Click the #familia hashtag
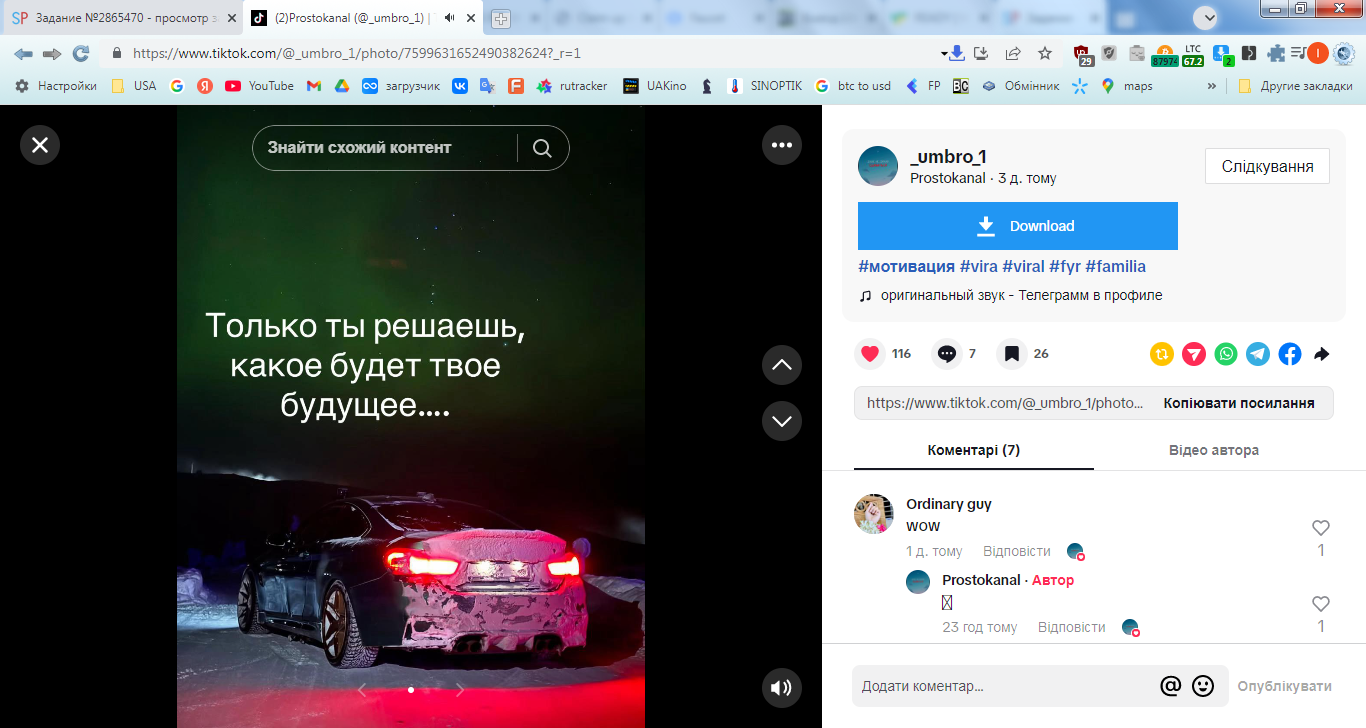 (1115, 267)
